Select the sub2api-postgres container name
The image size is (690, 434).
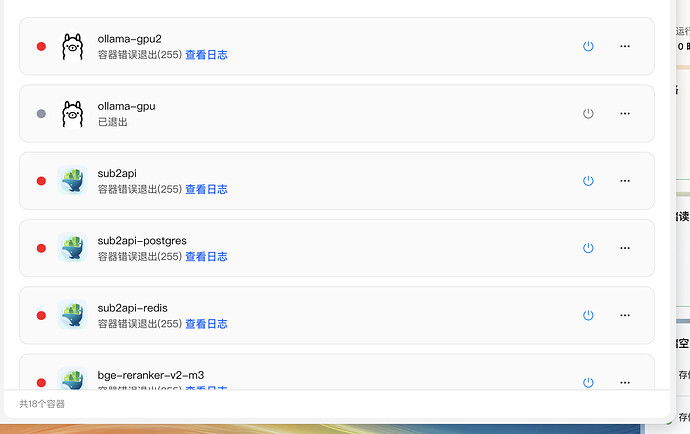point(142,241)
